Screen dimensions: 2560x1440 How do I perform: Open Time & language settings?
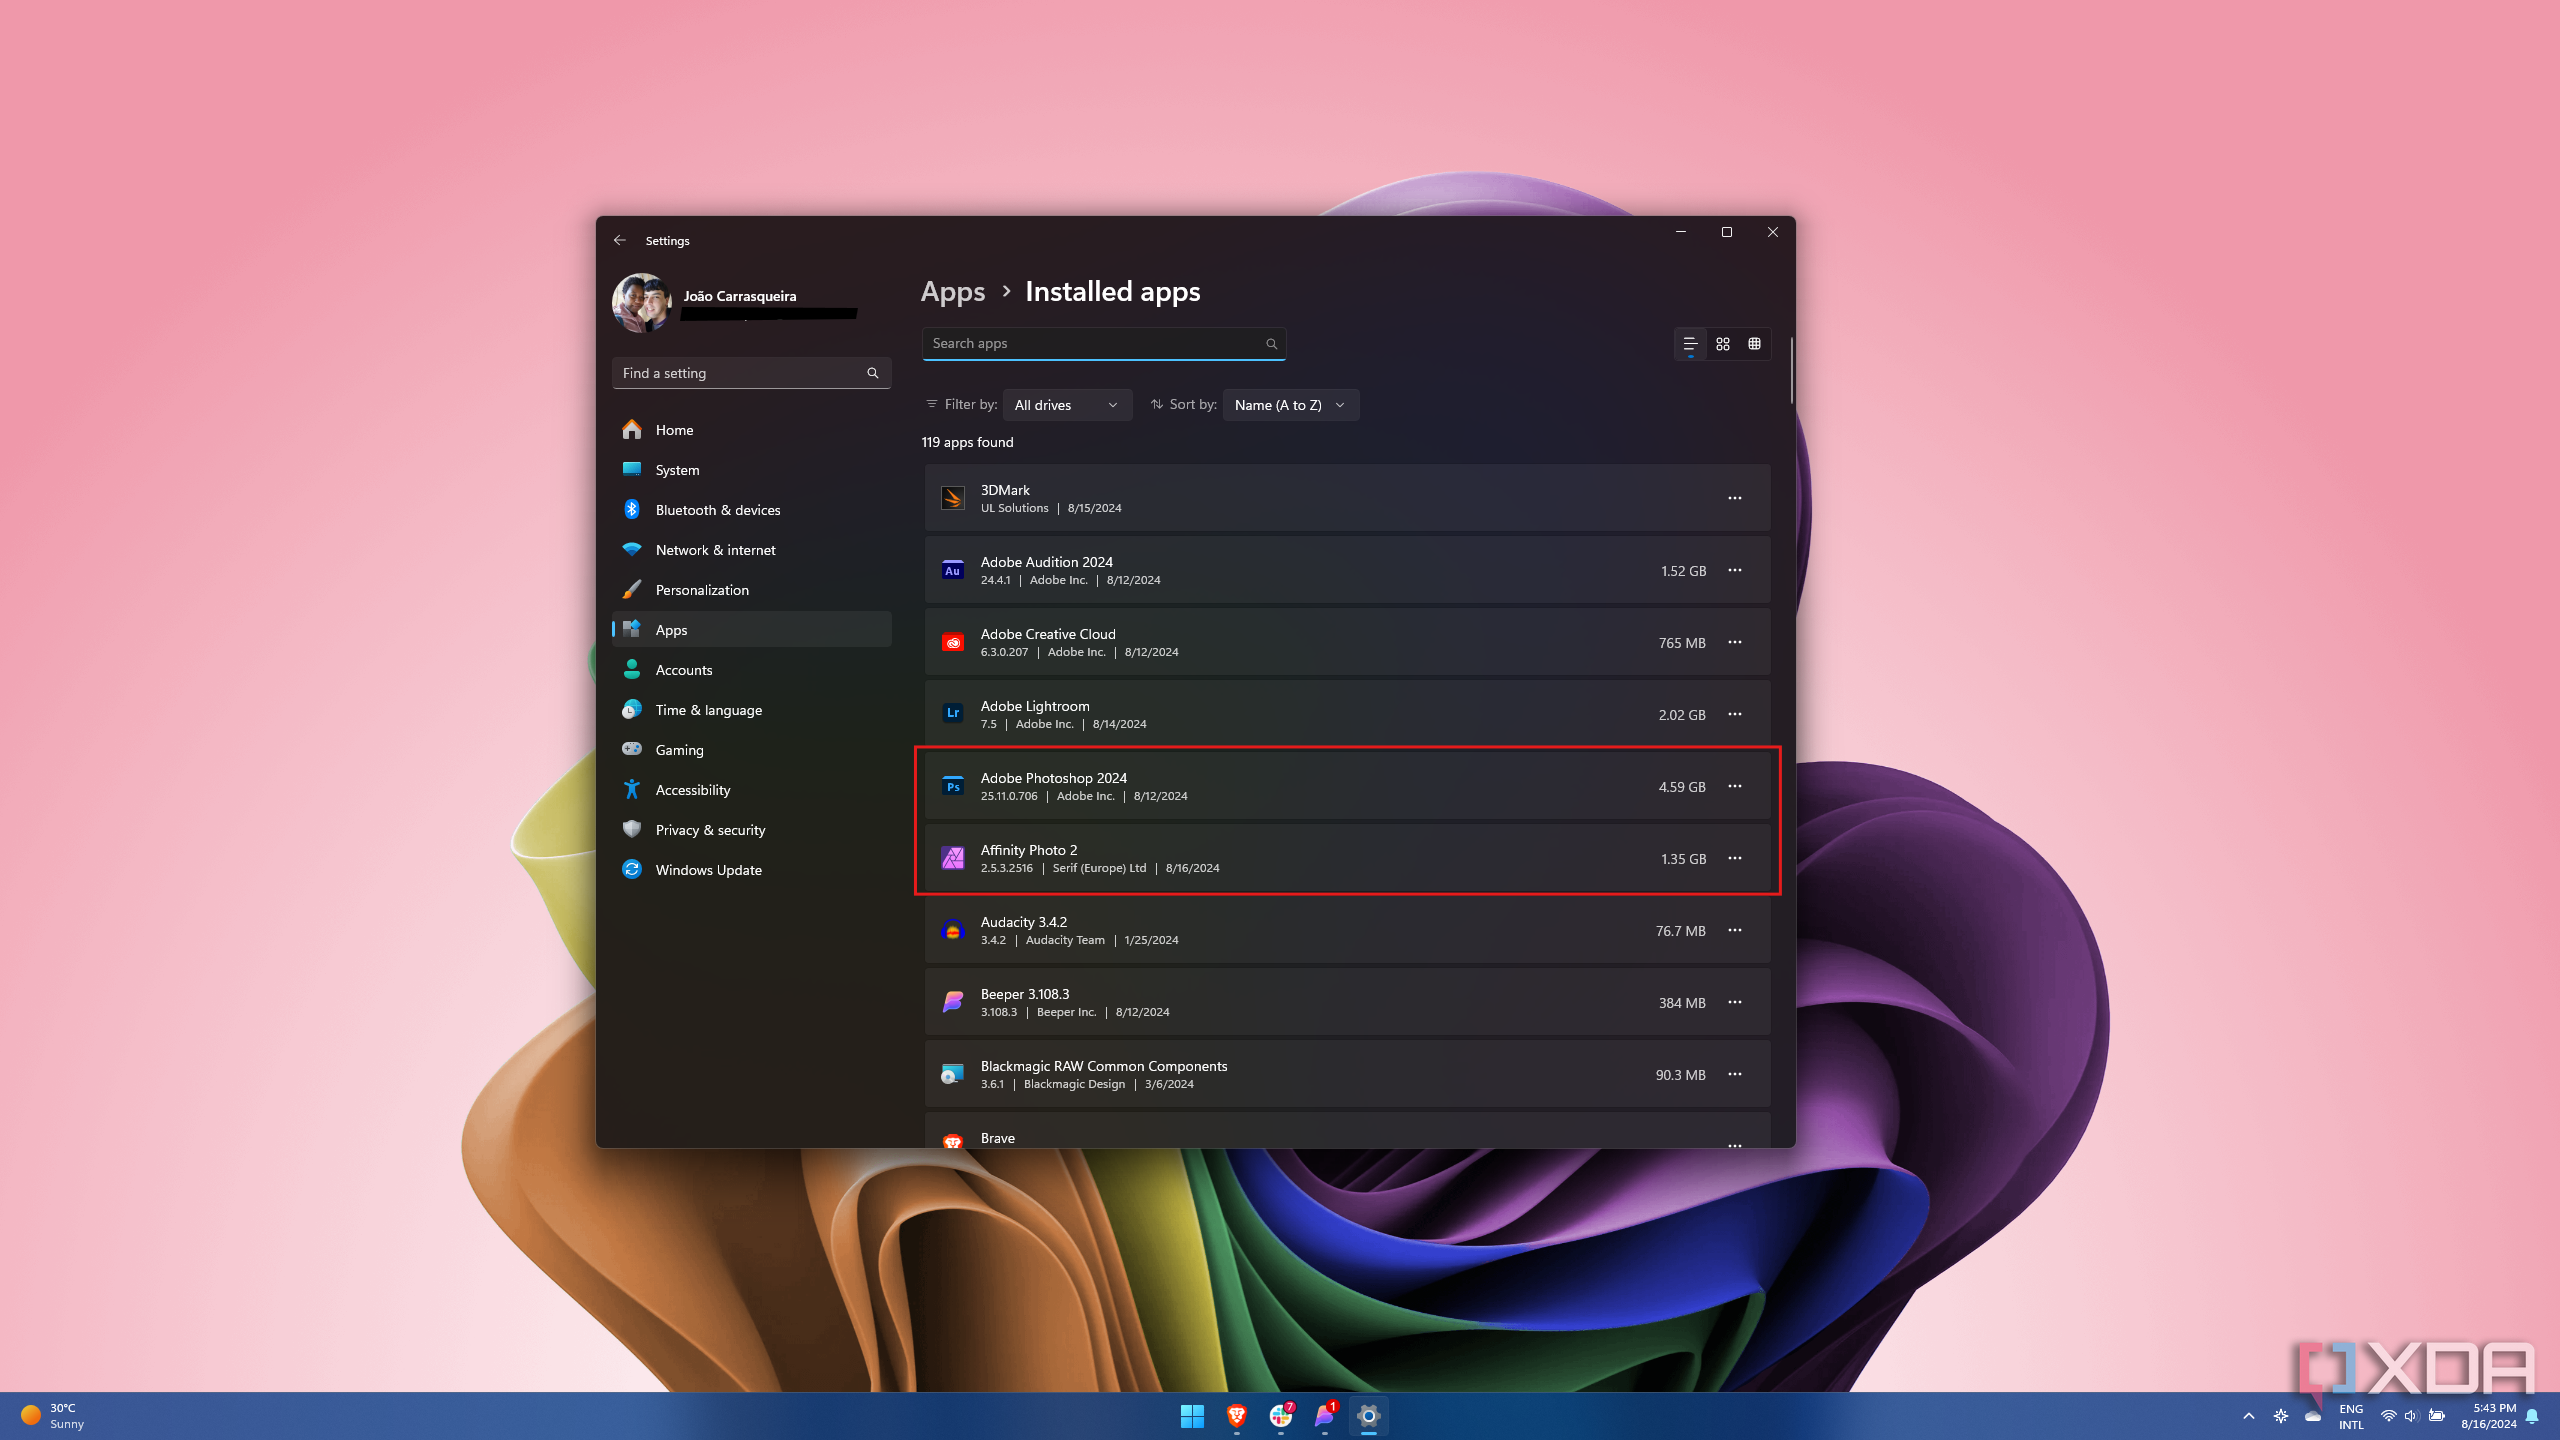pyautogui.click(x=751, y=709)
